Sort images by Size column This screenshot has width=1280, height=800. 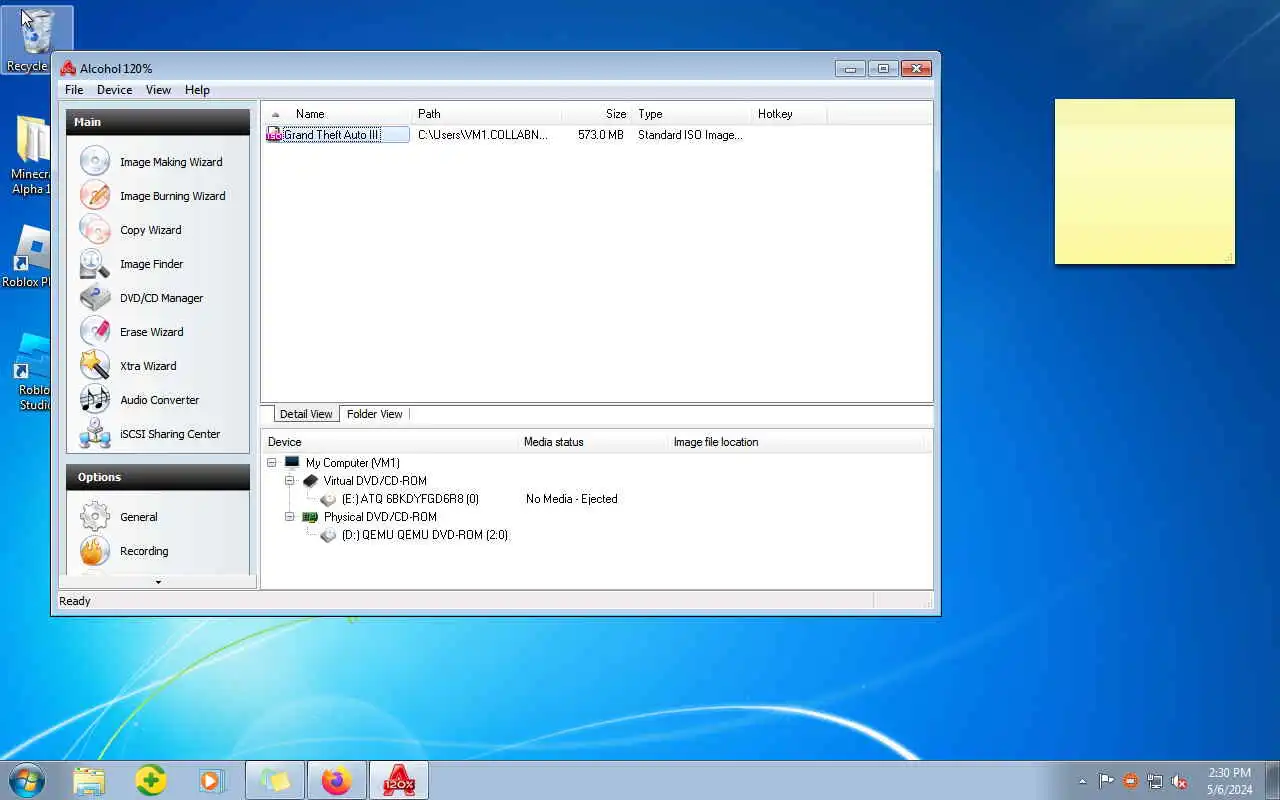tap(596, 114)
